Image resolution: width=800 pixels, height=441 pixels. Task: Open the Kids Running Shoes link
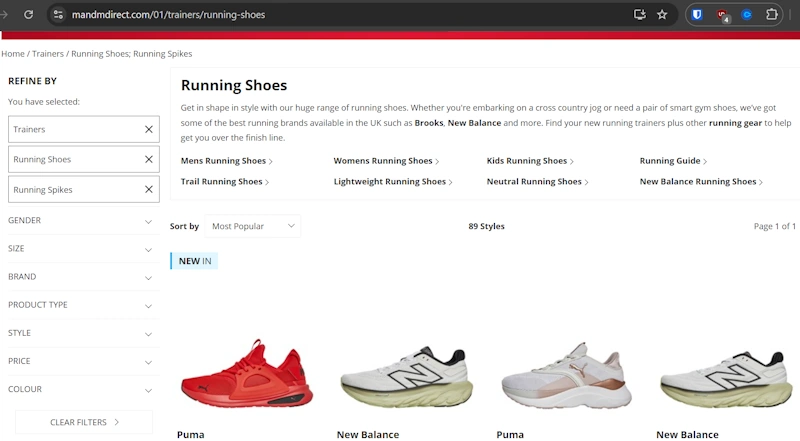click(x=530, y=161)
